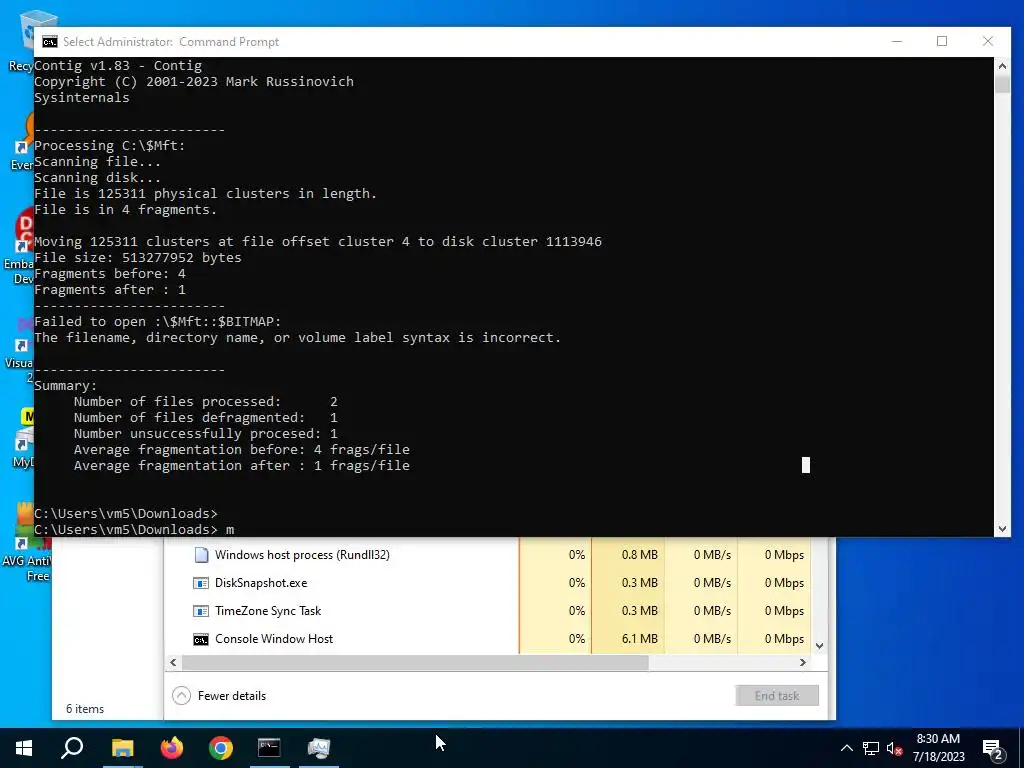Show hidden system tray icons
1024x768 pixels.
[x=846, y=748]
